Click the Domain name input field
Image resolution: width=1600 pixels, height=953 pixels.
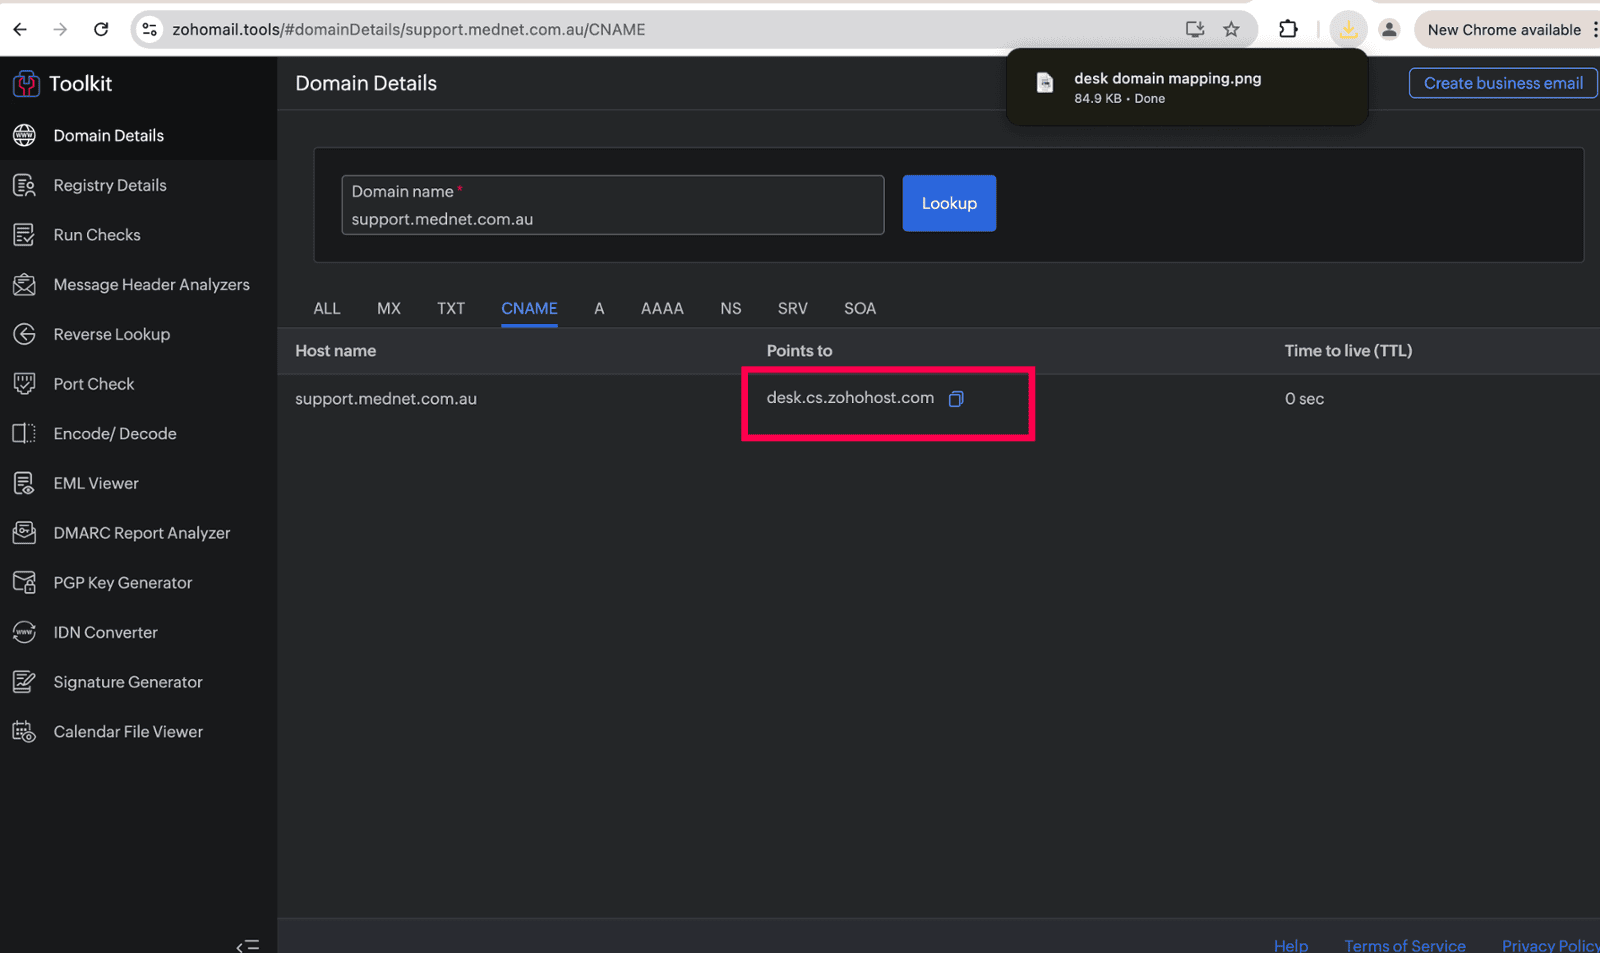612,218
